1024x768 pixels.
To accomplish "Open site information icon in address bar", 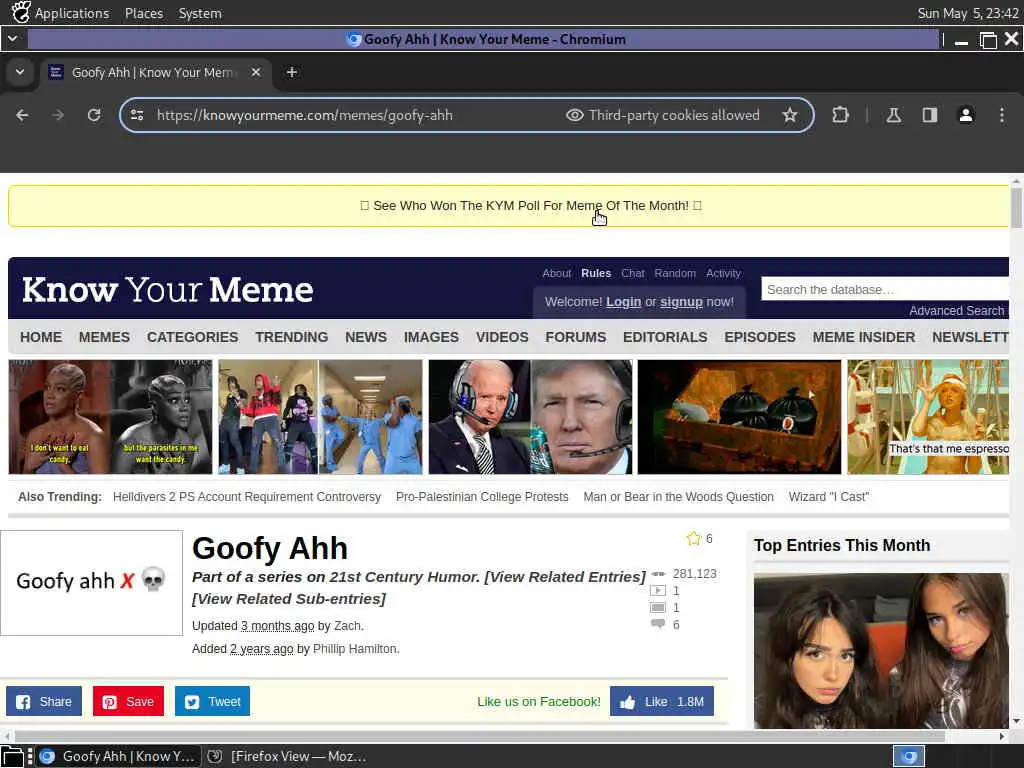I will tap(137, 115).
